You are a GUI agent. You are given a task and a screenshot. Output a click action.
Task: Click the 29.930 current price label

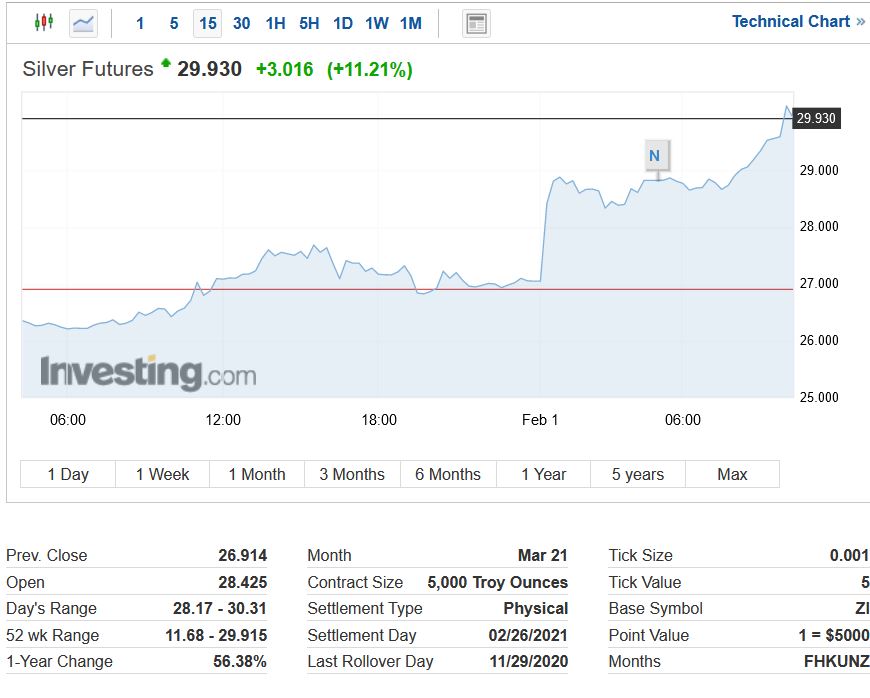click(x=815, y=119)
